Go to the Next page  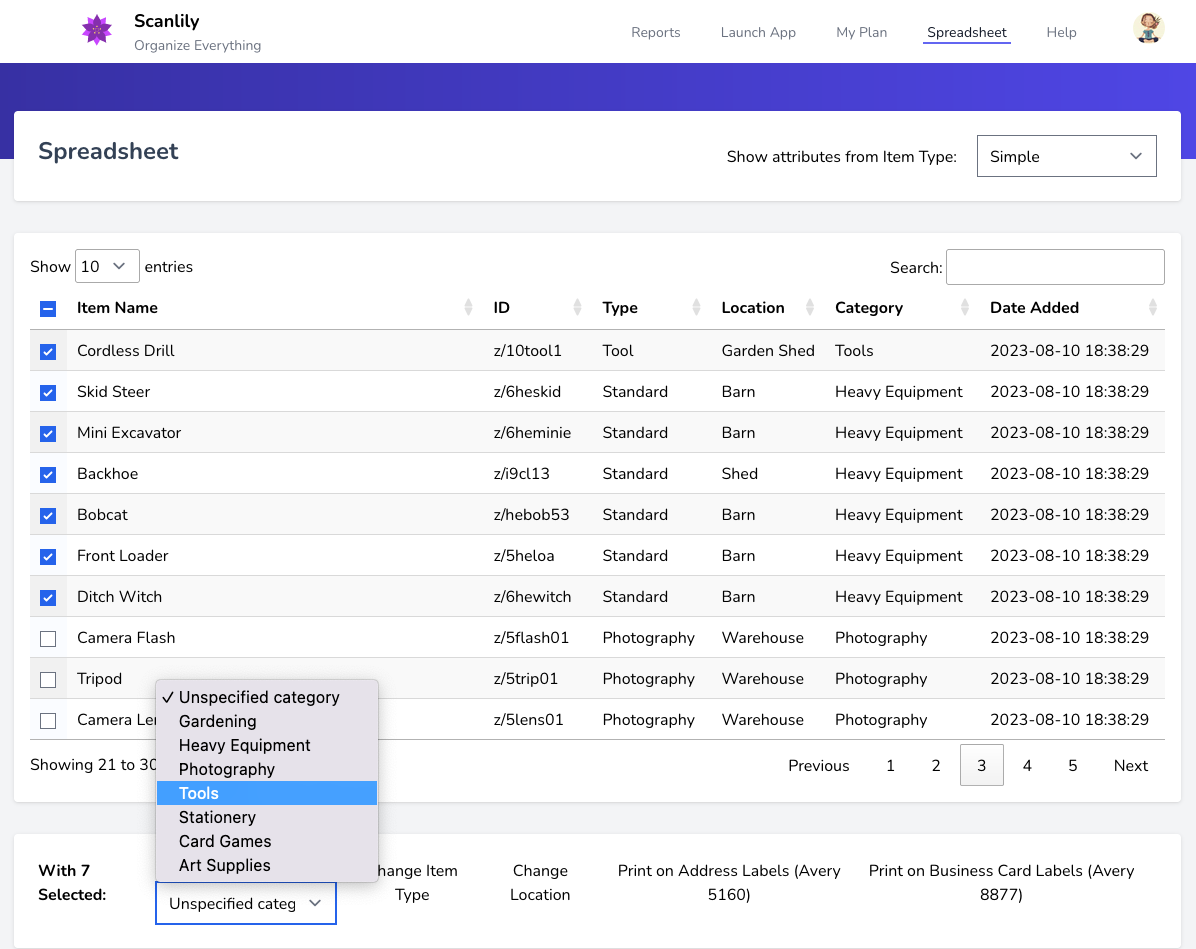(1130, 766)
